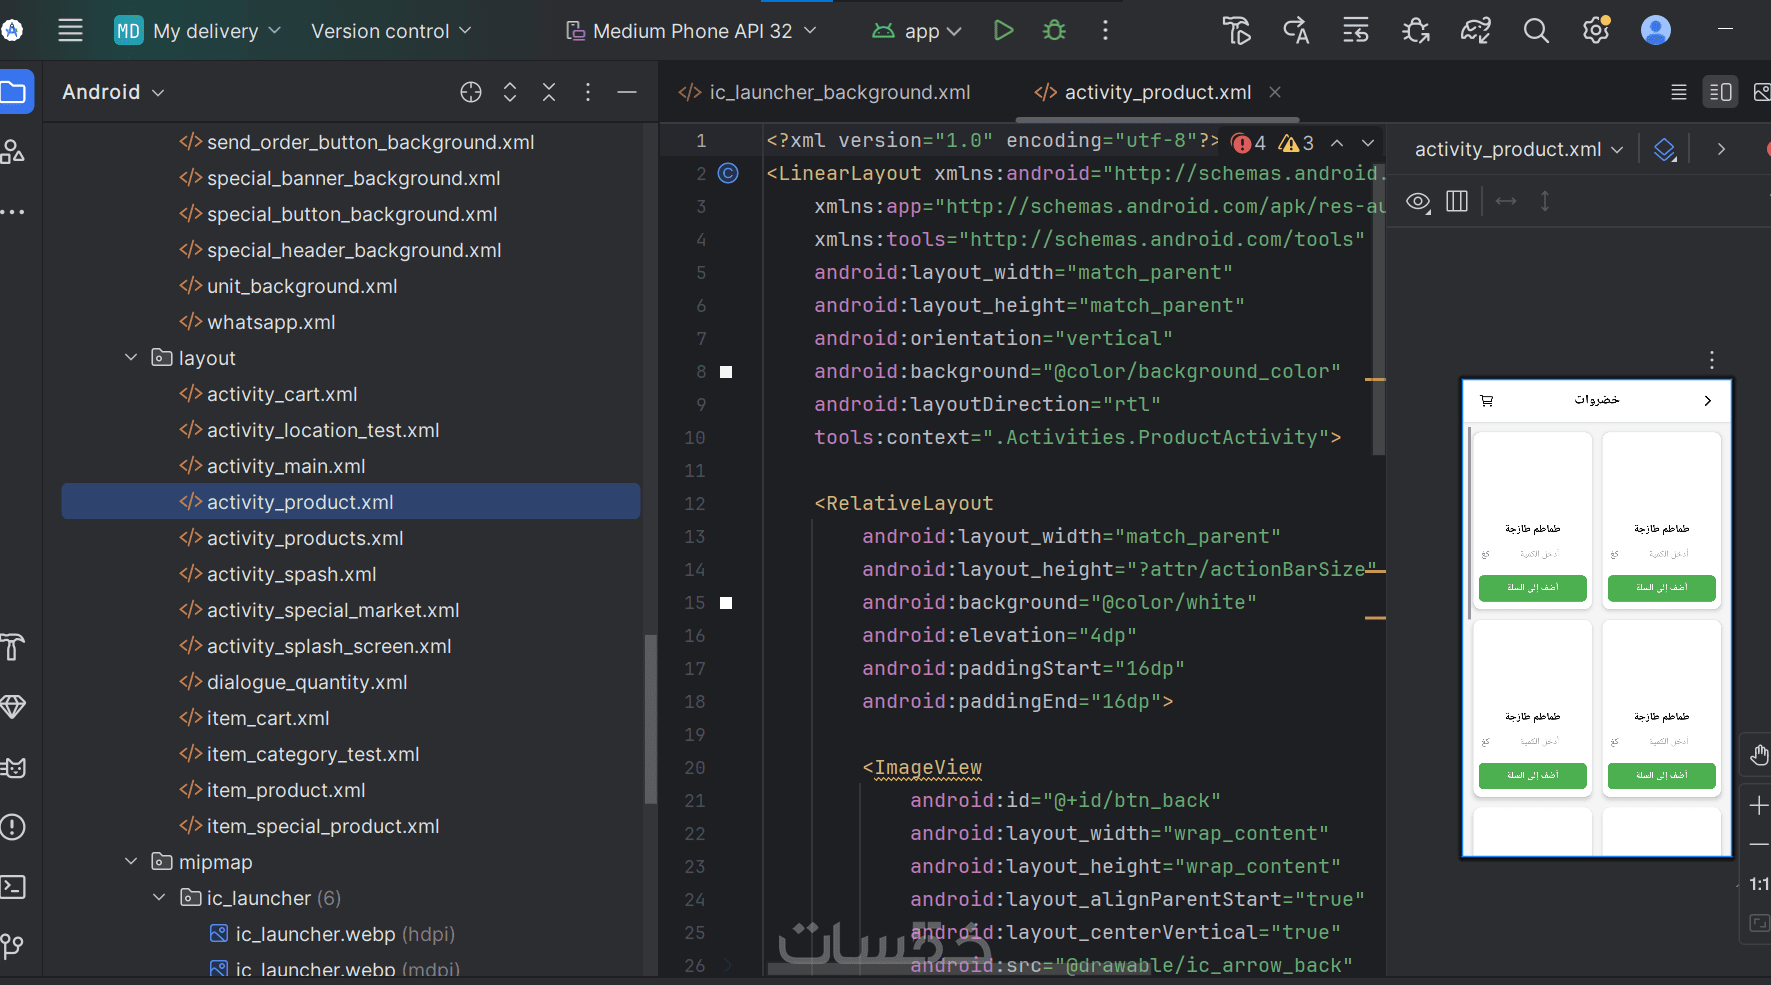
Task: Switch to ic_launcher_background.xml tab
Action: pyautogui.click(x=826, y=92)
